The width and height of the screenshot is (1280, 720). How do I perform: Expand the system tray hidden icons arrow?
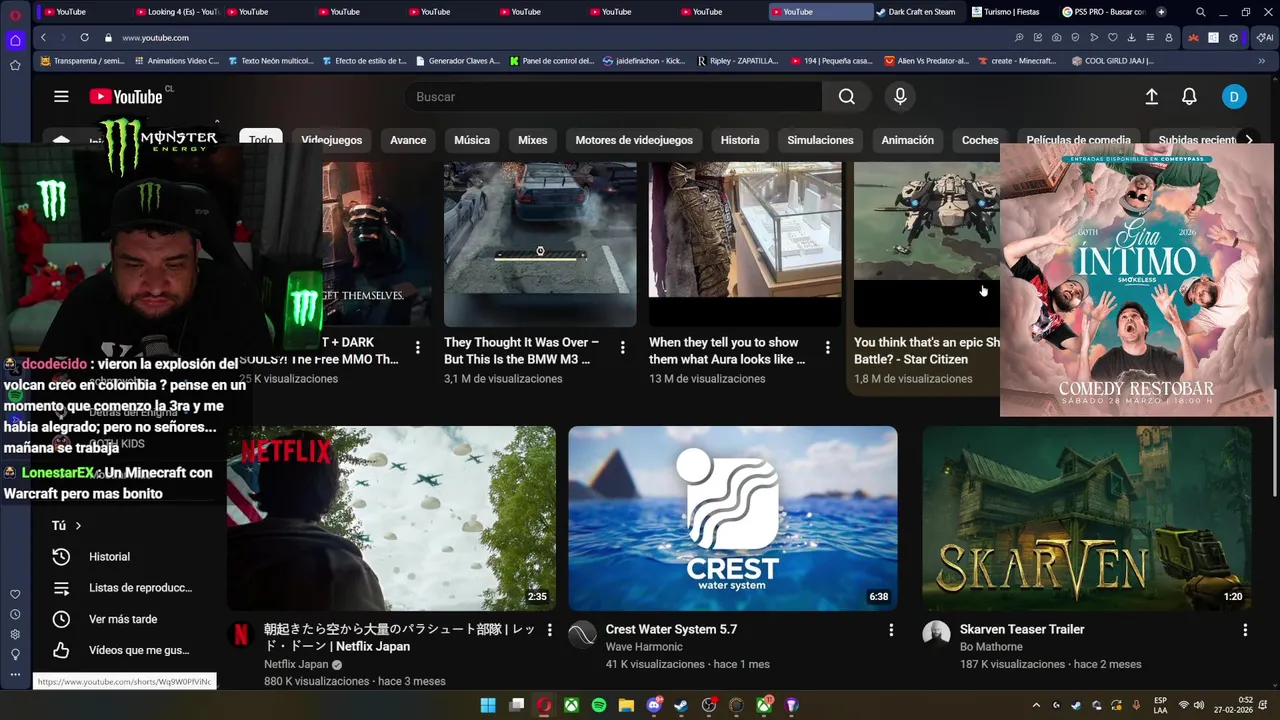tap(1036, 705)
